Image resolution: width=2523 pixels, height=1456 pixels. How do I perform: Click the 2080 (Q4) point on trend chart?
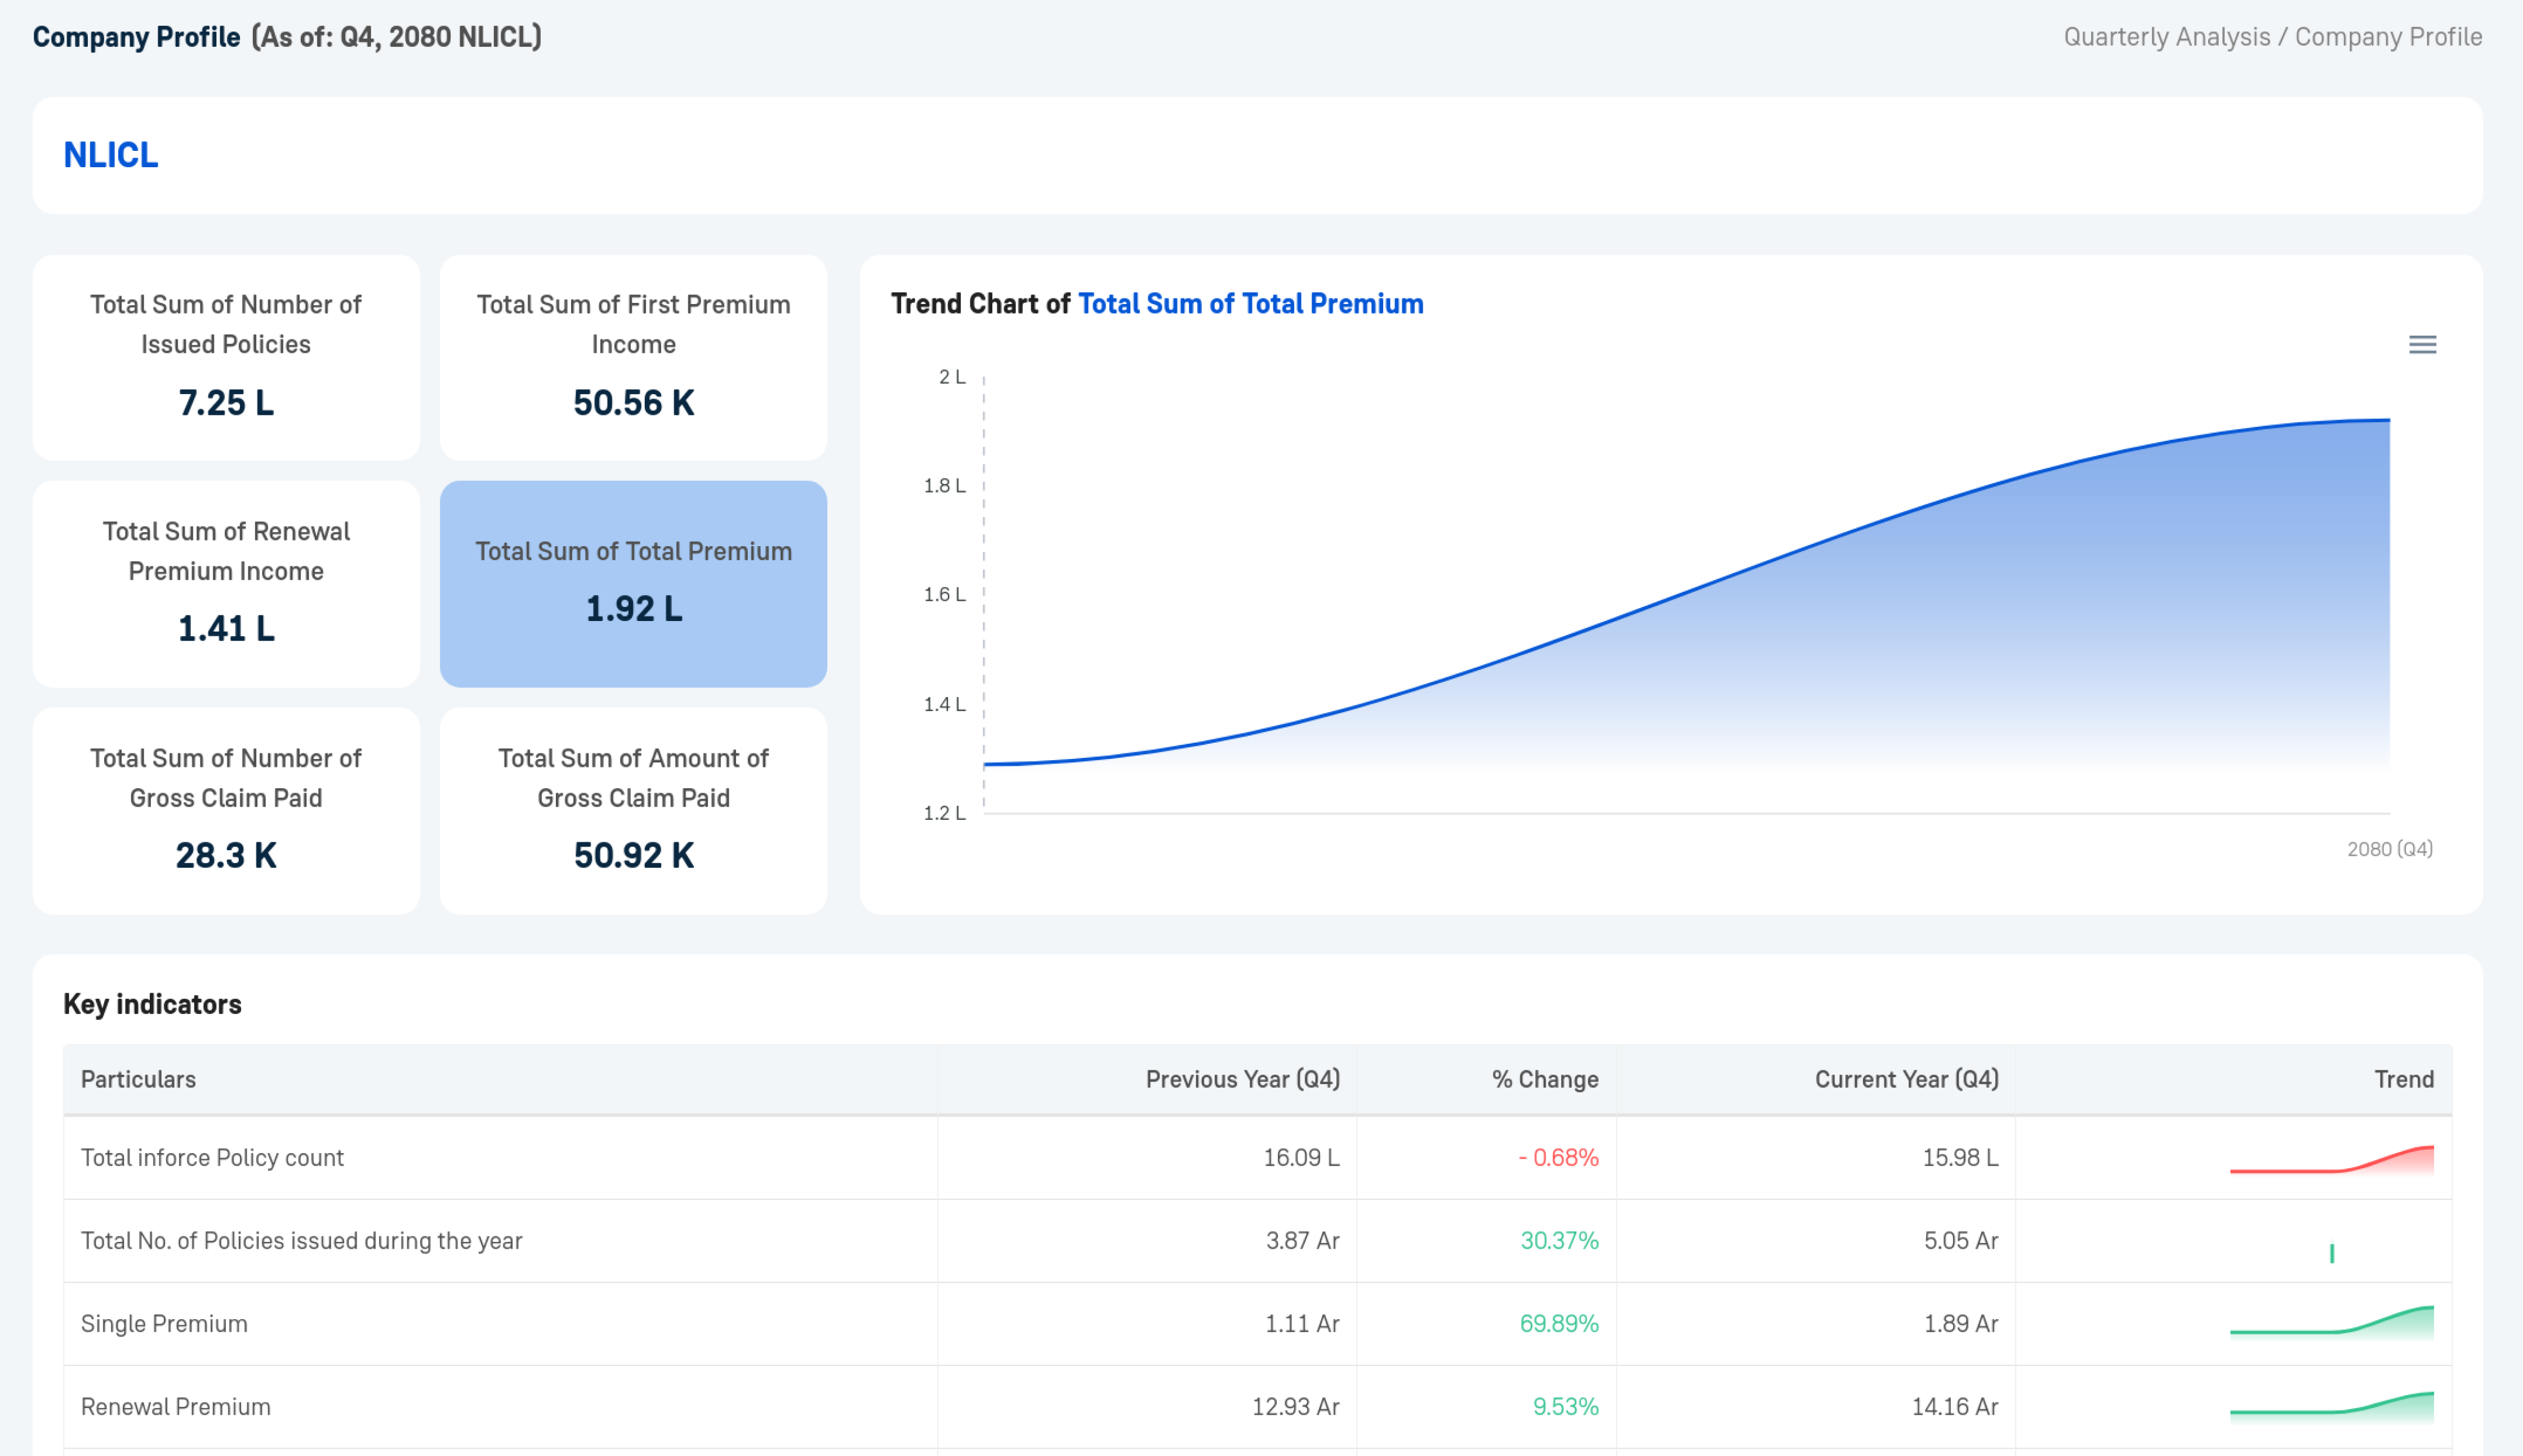pyautogui.click(x=2388, y=421)
